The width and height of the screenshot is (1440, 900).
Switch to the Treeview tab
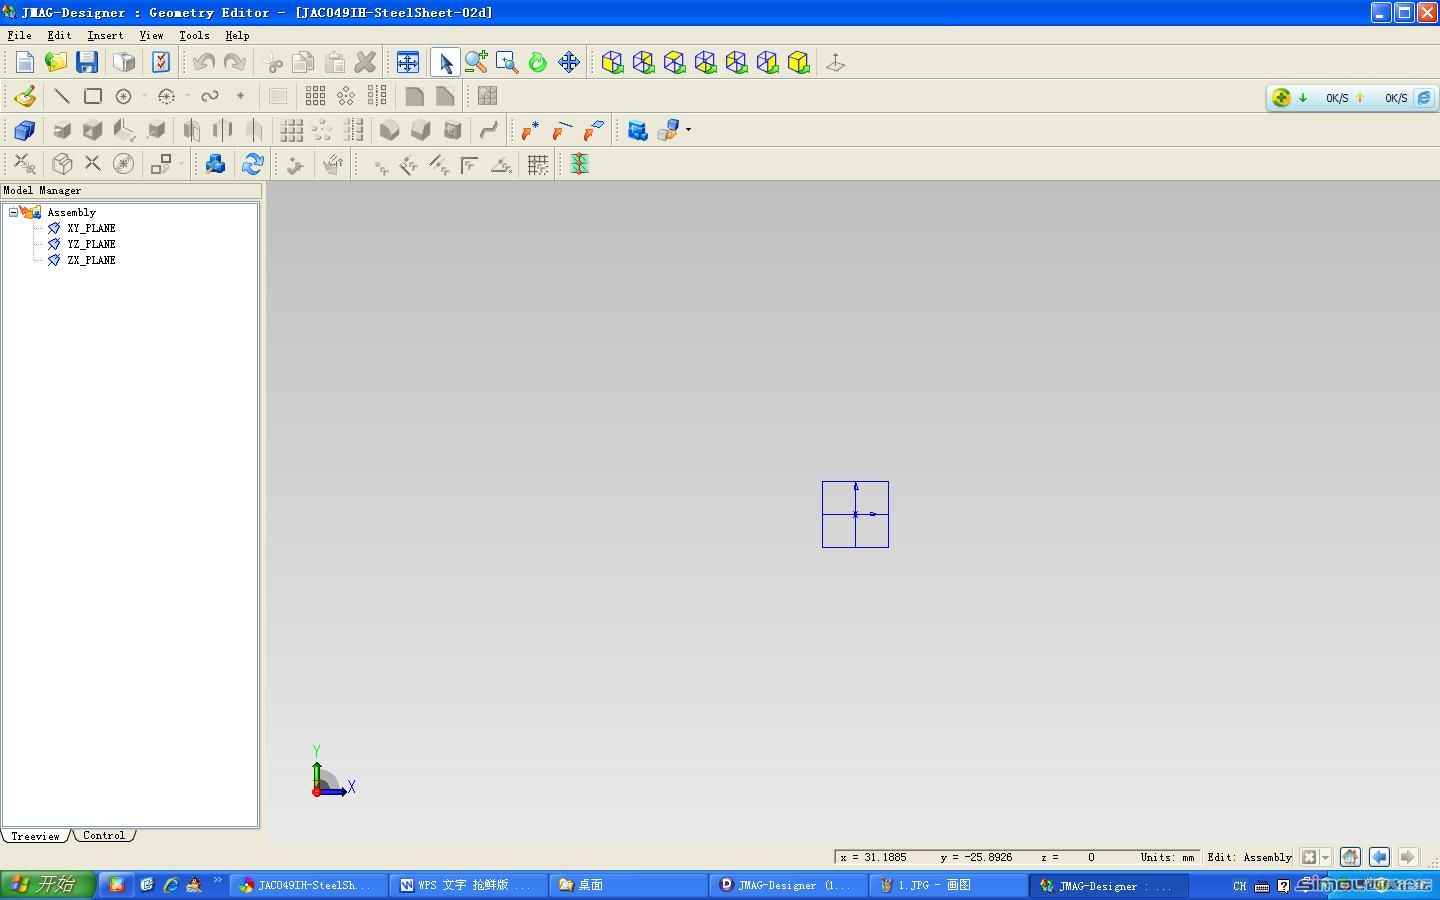click(x=35, y=836)
